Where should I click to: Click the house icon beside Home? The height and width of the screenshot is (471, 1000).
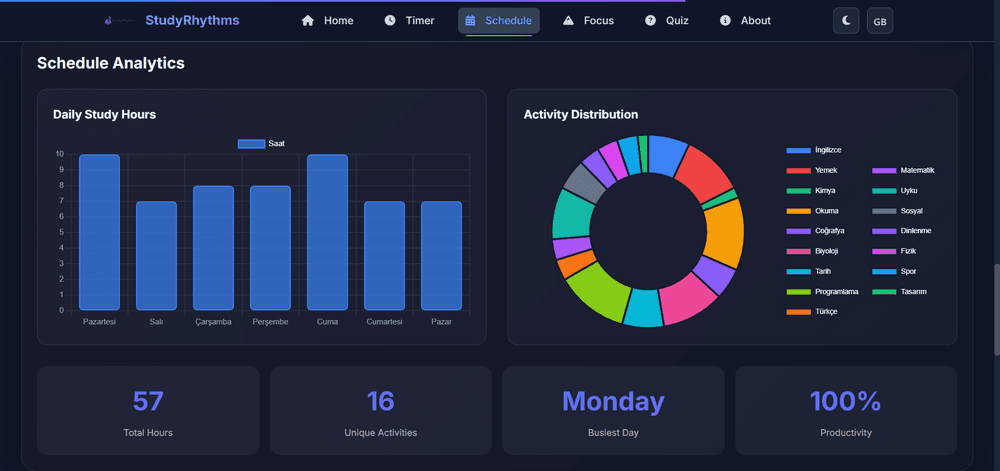coord(308,21)
